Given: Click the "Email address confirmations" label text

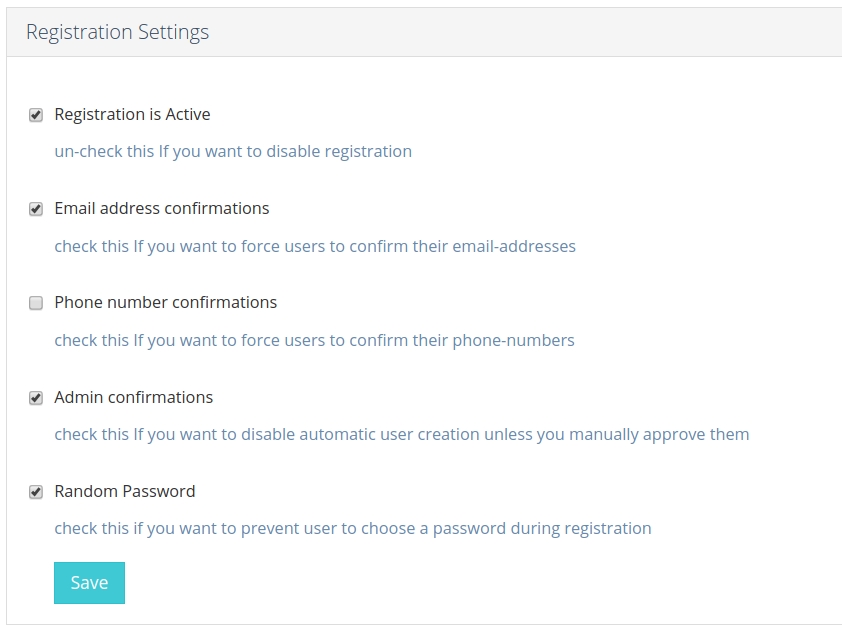Looking at the screenshot, I should tap(161, 208).
